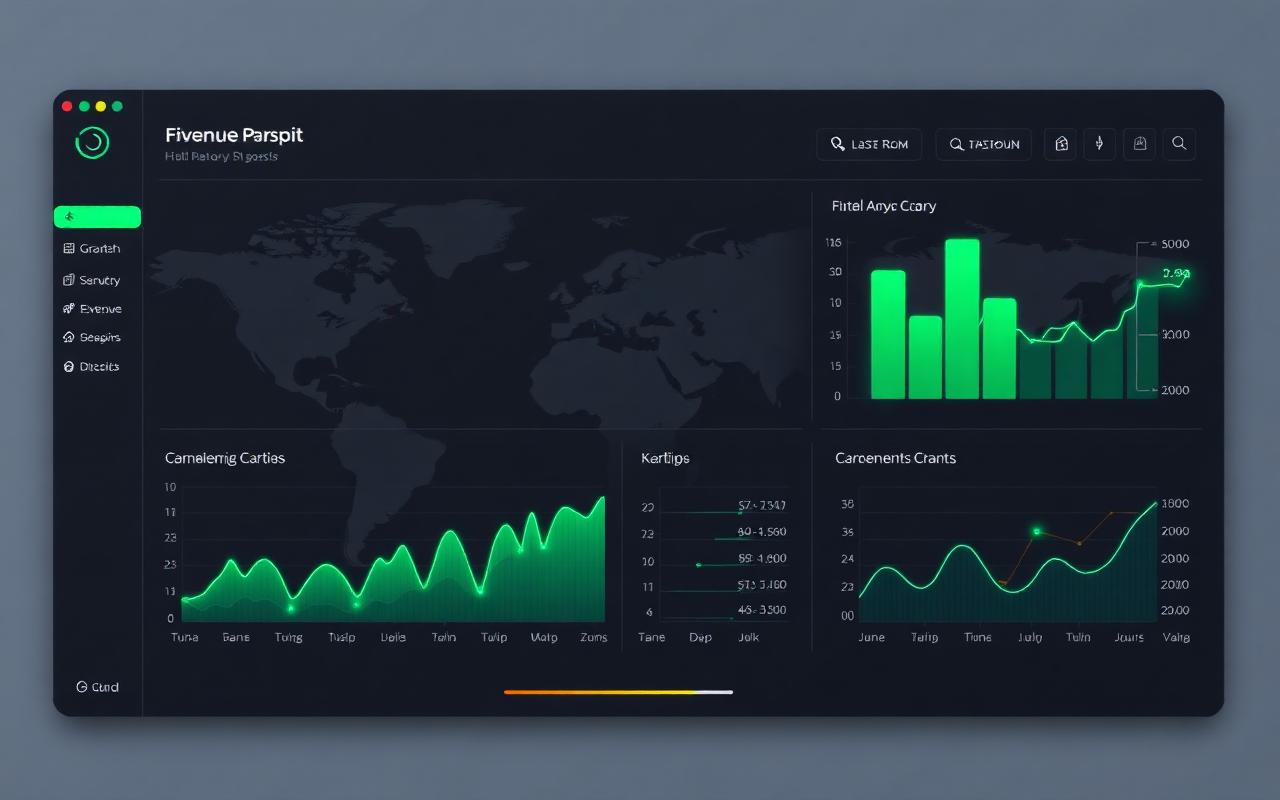The image size is (1280, 800).
Task: Click the TASTOUN search button
Action: 983,144
